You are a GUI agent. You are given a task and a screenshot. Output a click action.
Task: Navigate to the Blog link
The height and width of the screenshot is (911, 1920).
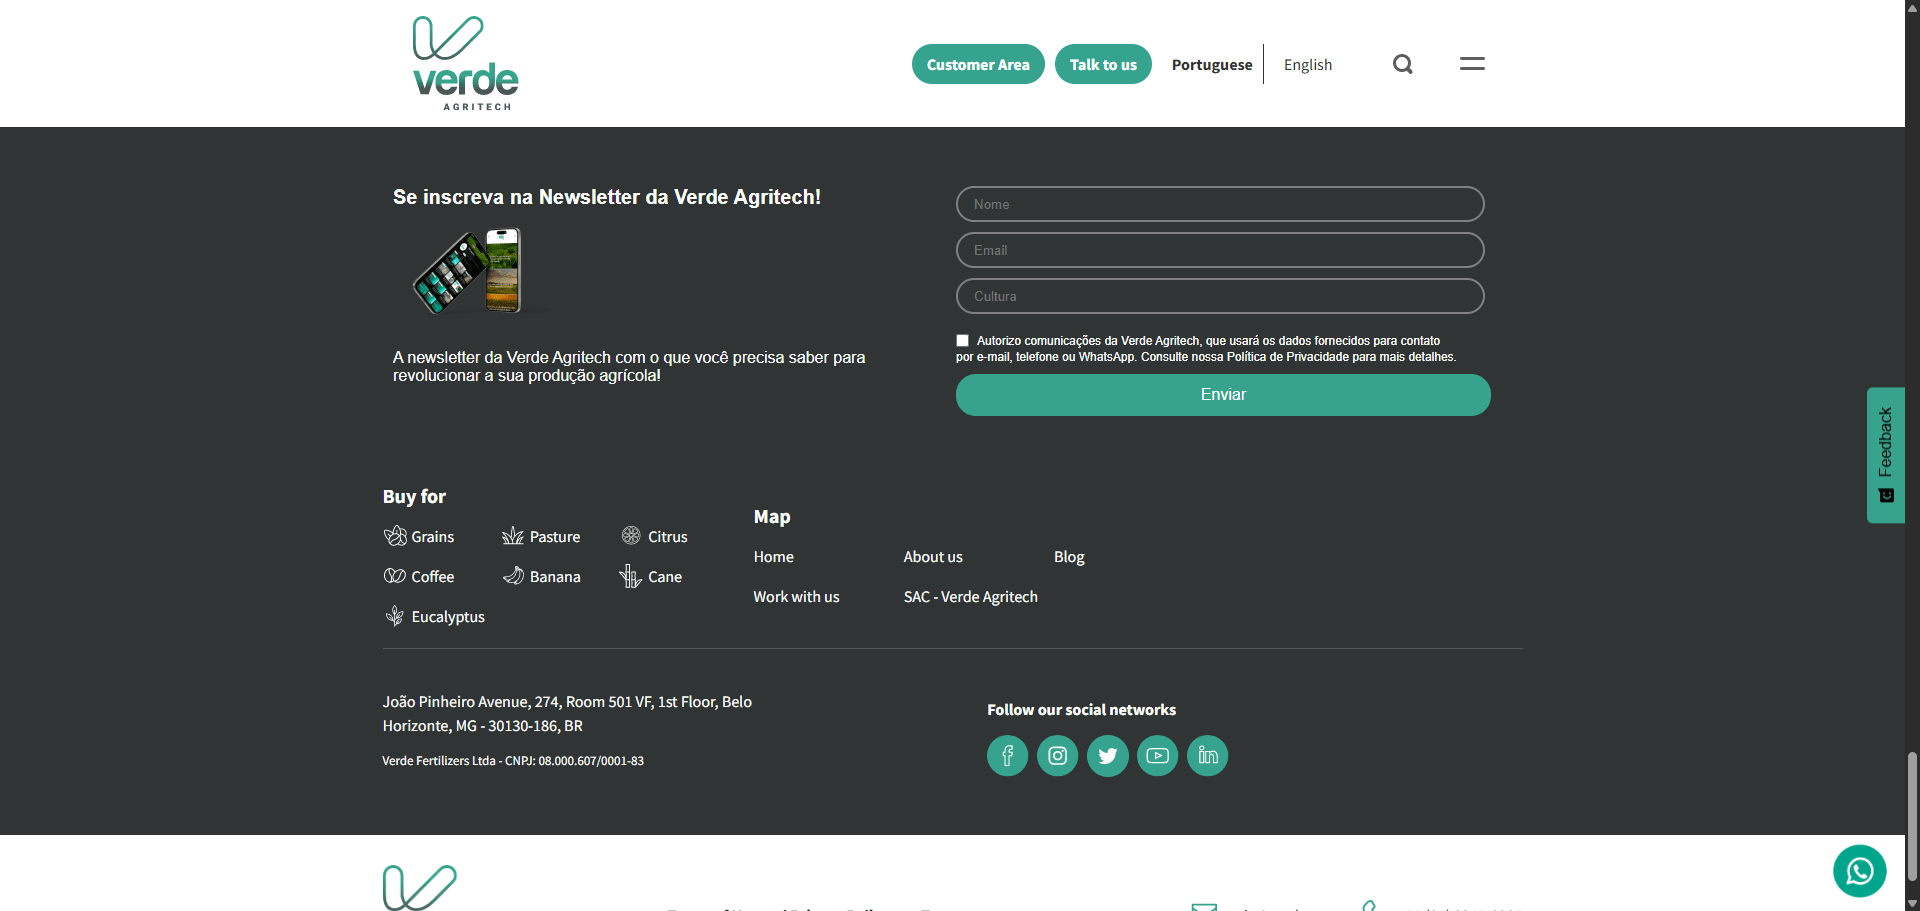coord(1068,556)
